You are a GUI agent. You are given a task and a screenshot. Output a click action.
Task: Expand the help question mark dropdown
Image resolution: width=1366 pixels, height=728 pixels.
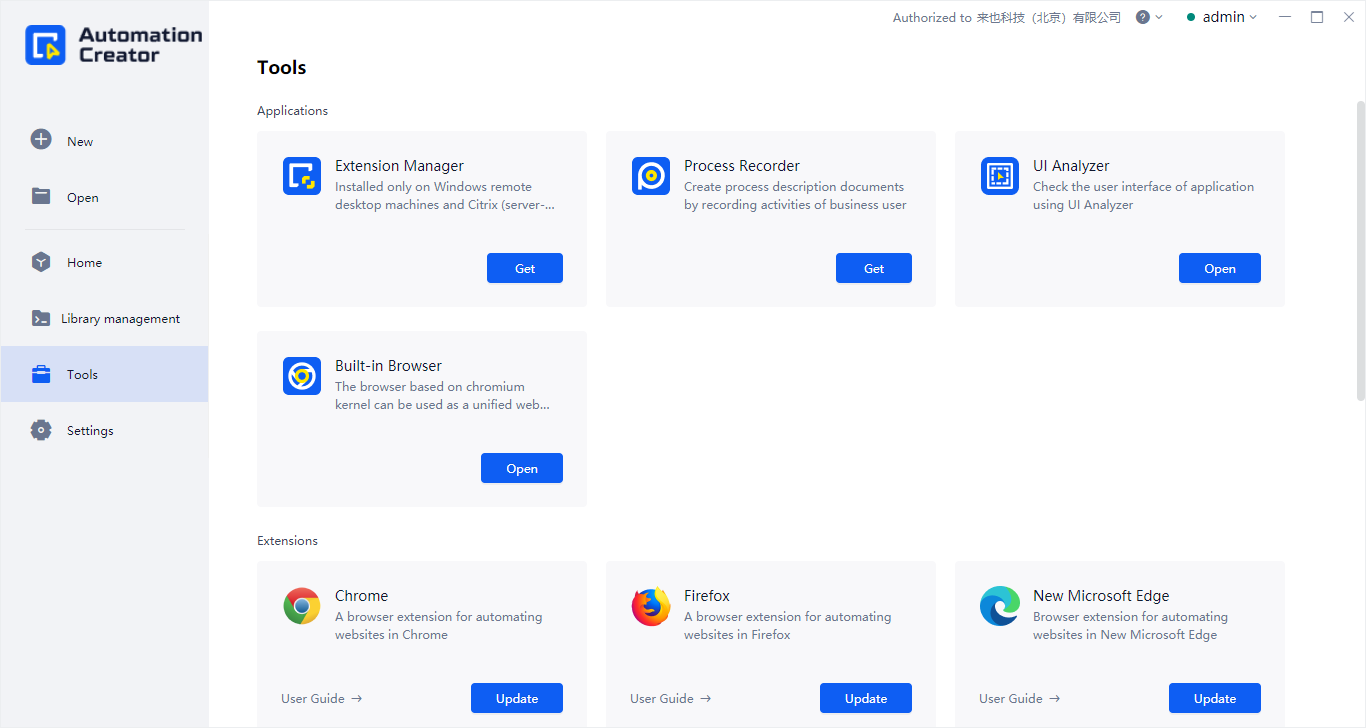tap(1149, 17)
